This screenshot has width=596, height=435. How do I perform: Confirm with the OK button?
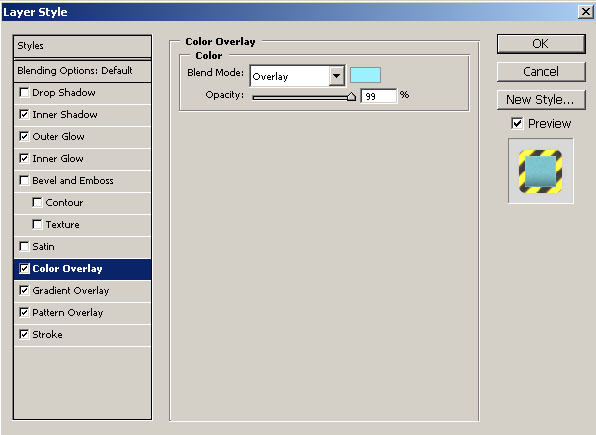pos(541,44)
